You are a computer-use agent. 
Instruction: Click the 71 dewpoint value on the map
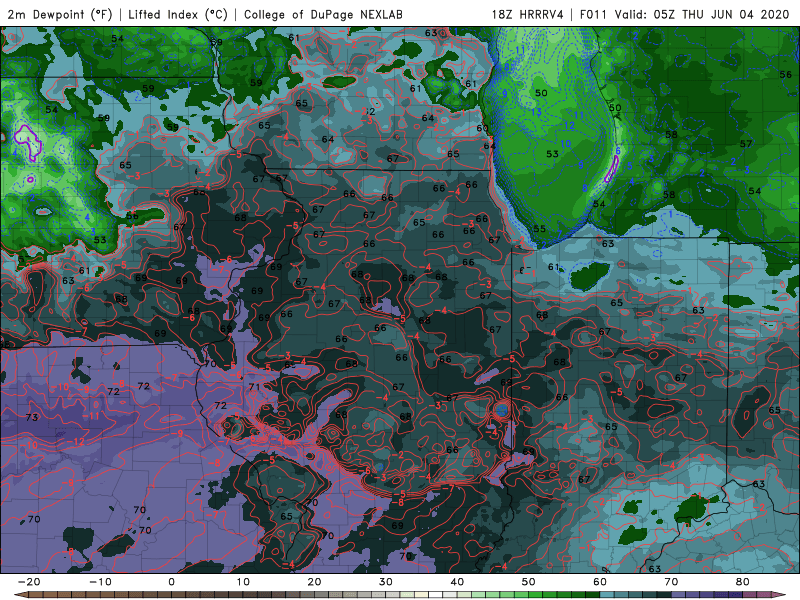(x=254, y=387)
